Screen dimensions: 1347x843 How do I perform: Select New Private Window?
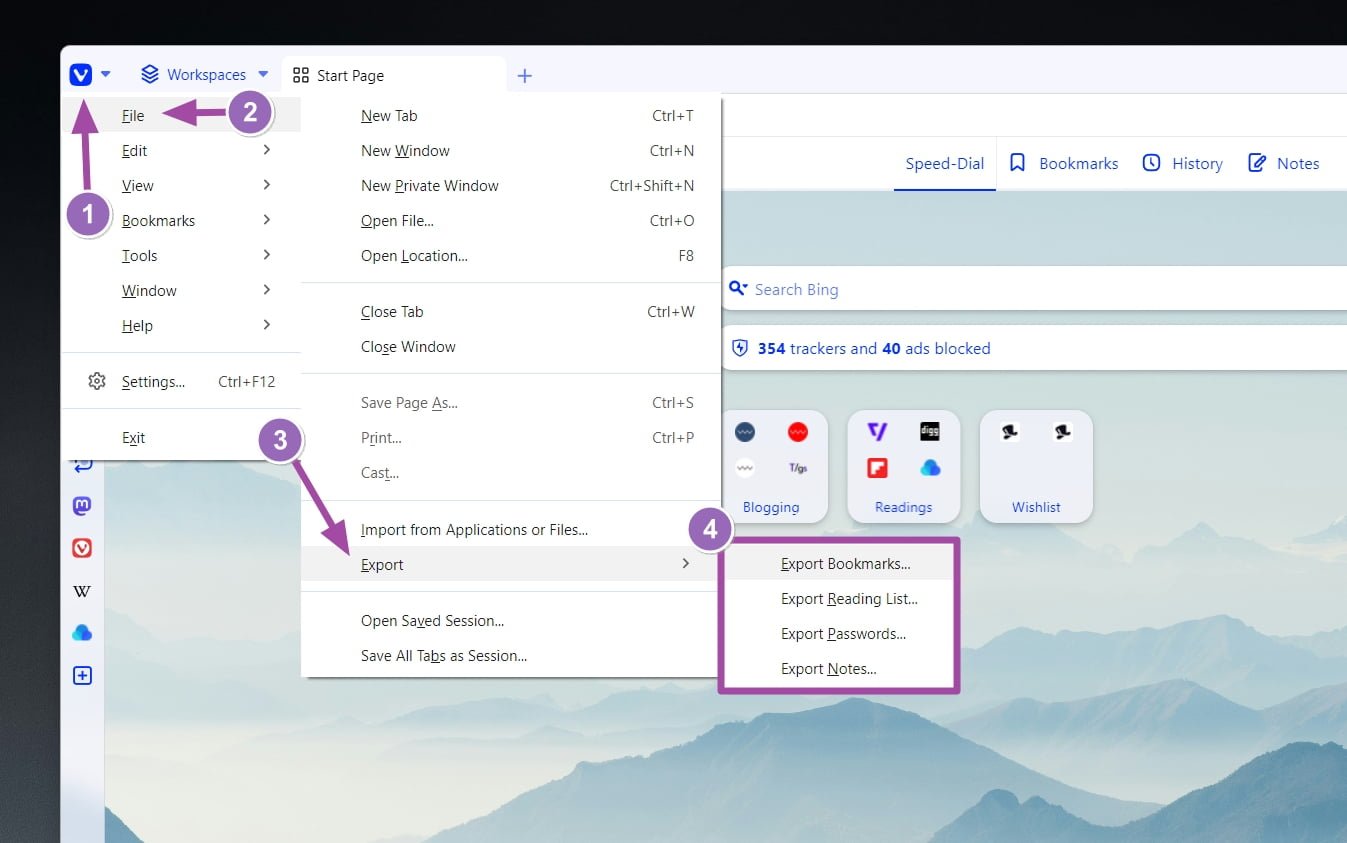pyautogui.click(x=511, y=185)
